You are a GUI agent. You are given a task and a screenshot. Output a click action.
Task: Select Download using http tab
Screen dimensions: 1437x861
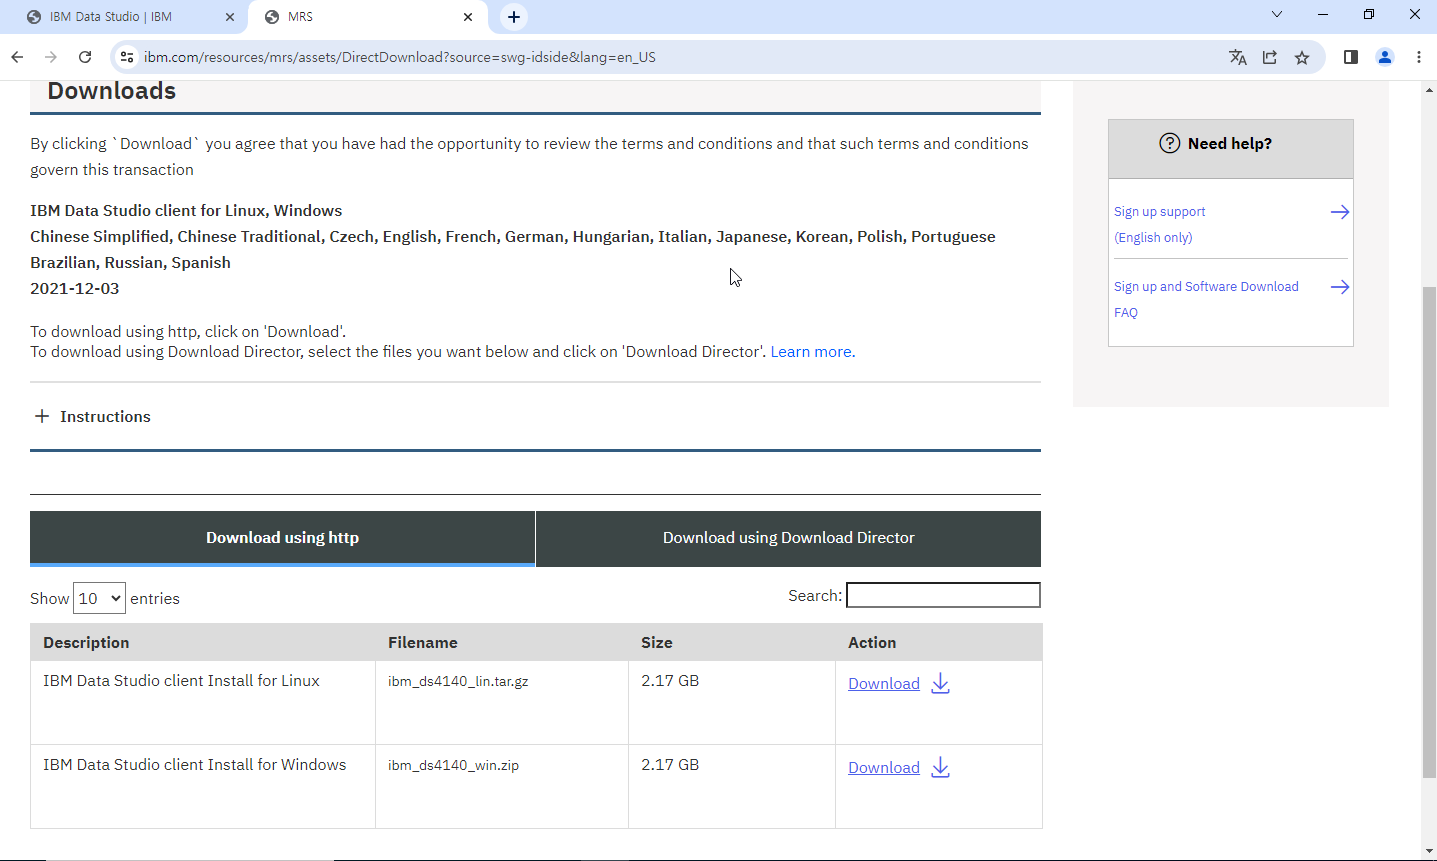pyautogui.click(x=282, y=538)
